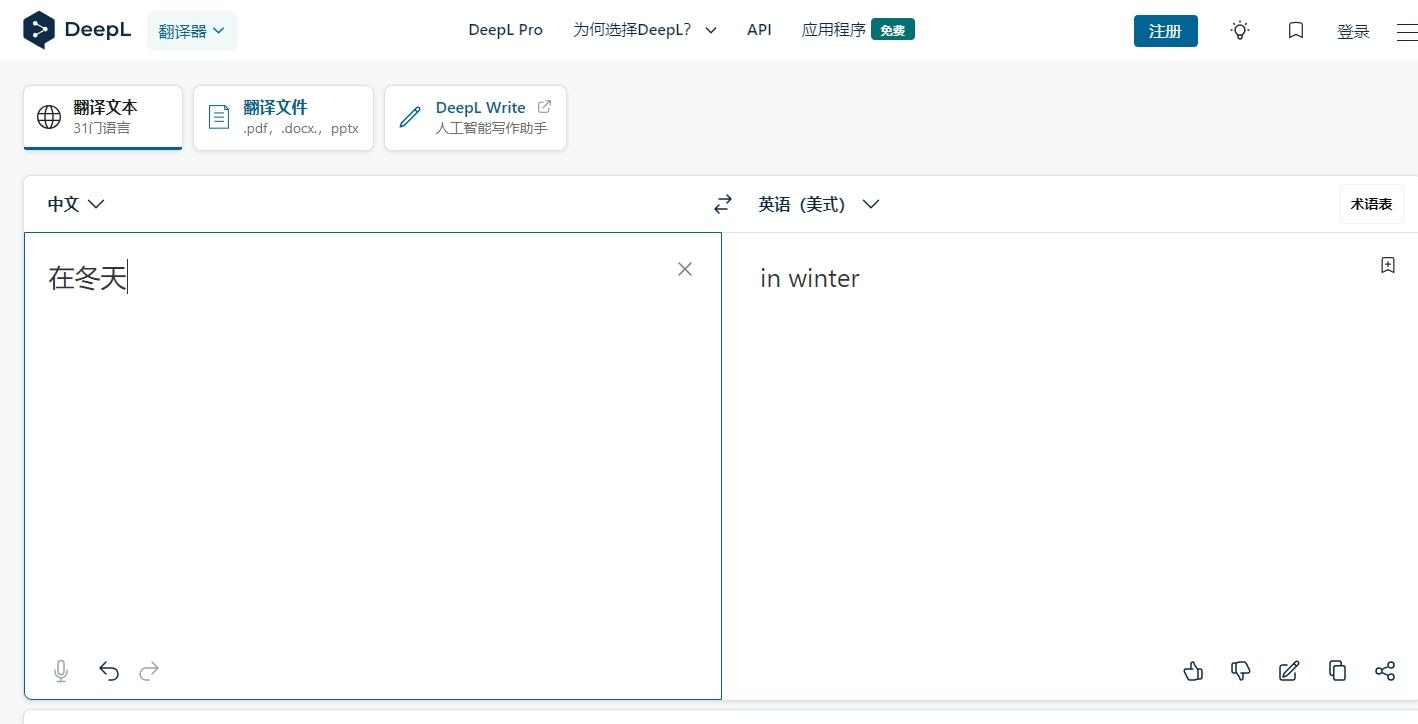
Task: Open the 英语 (美式) target language dropdown
Action: (x=819, y=204)
